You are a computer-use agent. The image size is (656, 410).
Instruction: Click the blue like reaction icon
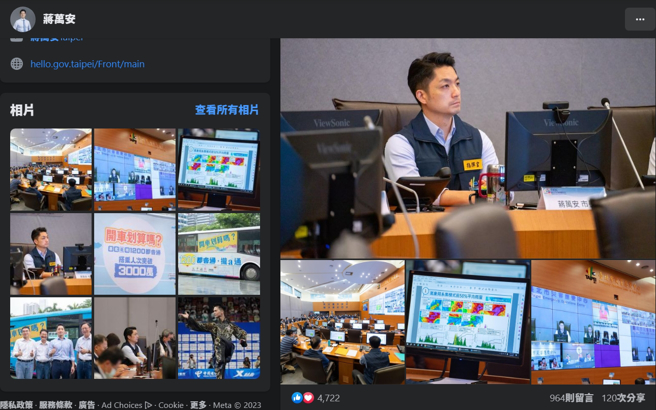(x=297, y=397)
